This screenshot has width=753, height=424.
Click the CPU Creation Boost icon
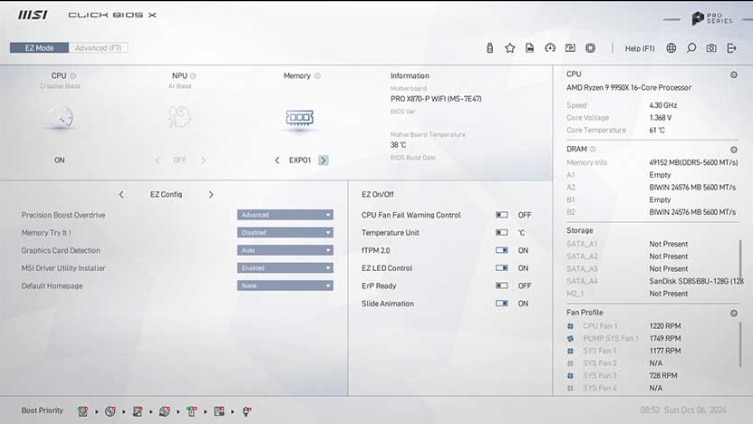click(60, 118)
